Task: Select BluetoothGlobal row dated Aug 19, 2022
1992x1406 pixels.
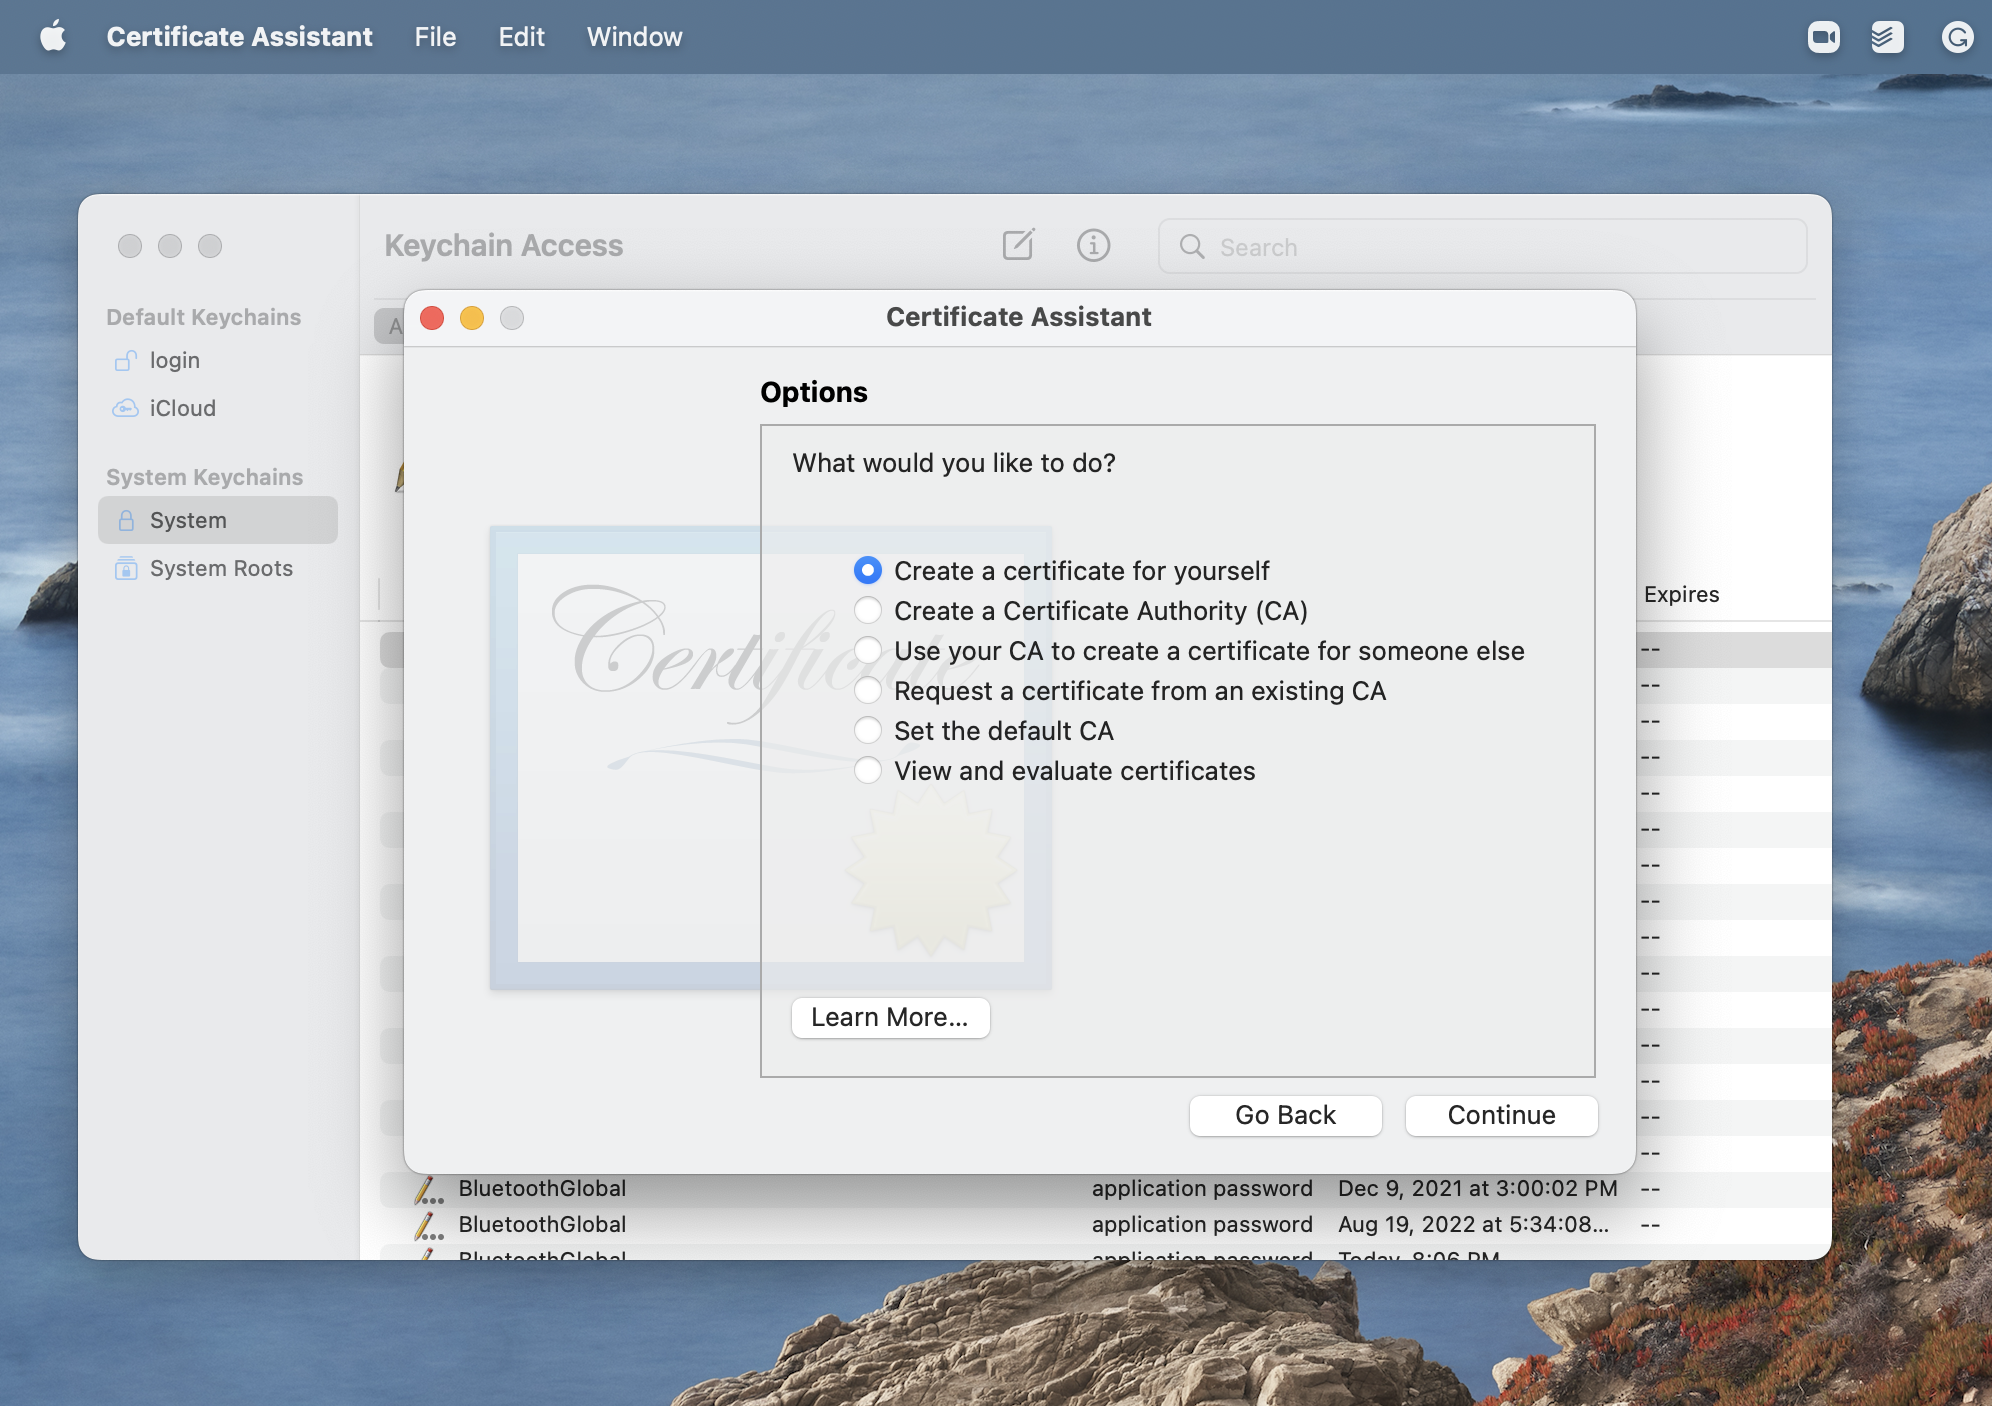Action: click(x=1105, y=1225)
